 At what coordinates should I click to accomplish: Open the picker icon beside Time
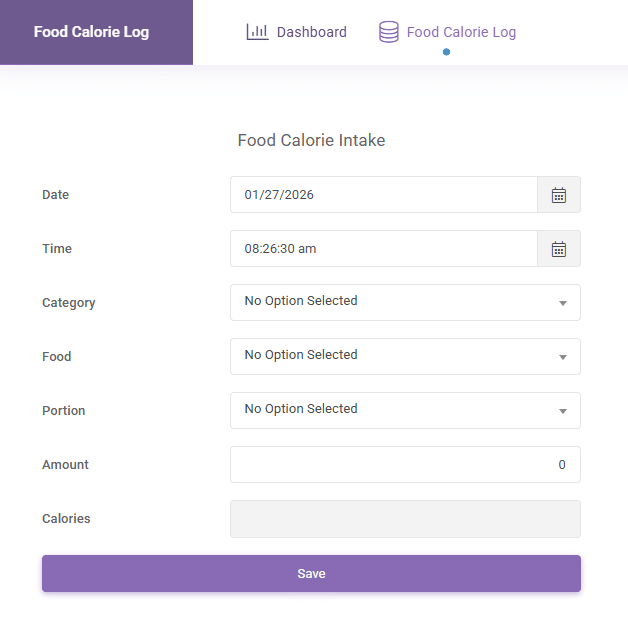559,249
